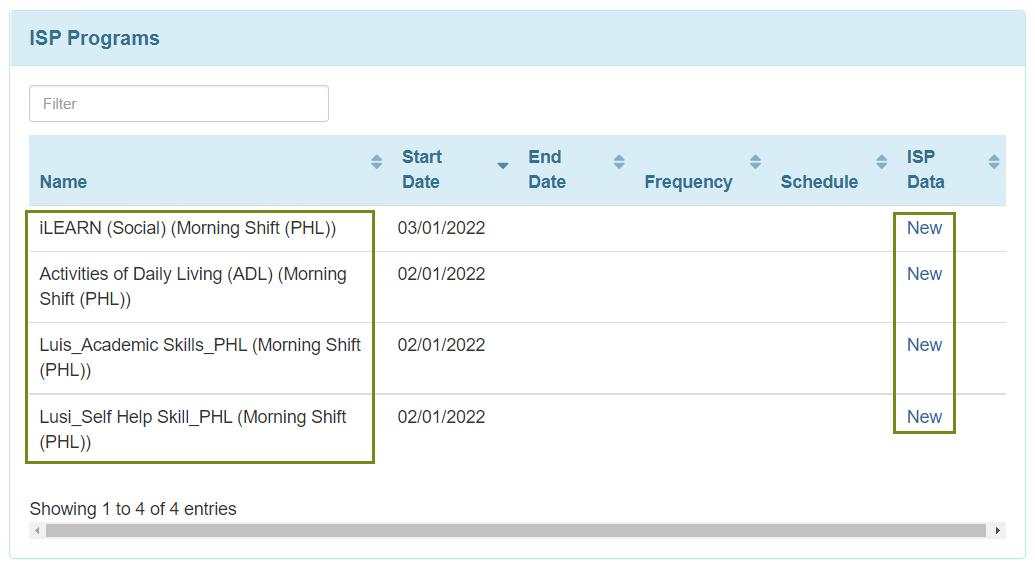This screenshot has height=568, width=1035.
Task: Open New ISP Data for Luis_Academic Skills_PHL
Action: point(924,345)
